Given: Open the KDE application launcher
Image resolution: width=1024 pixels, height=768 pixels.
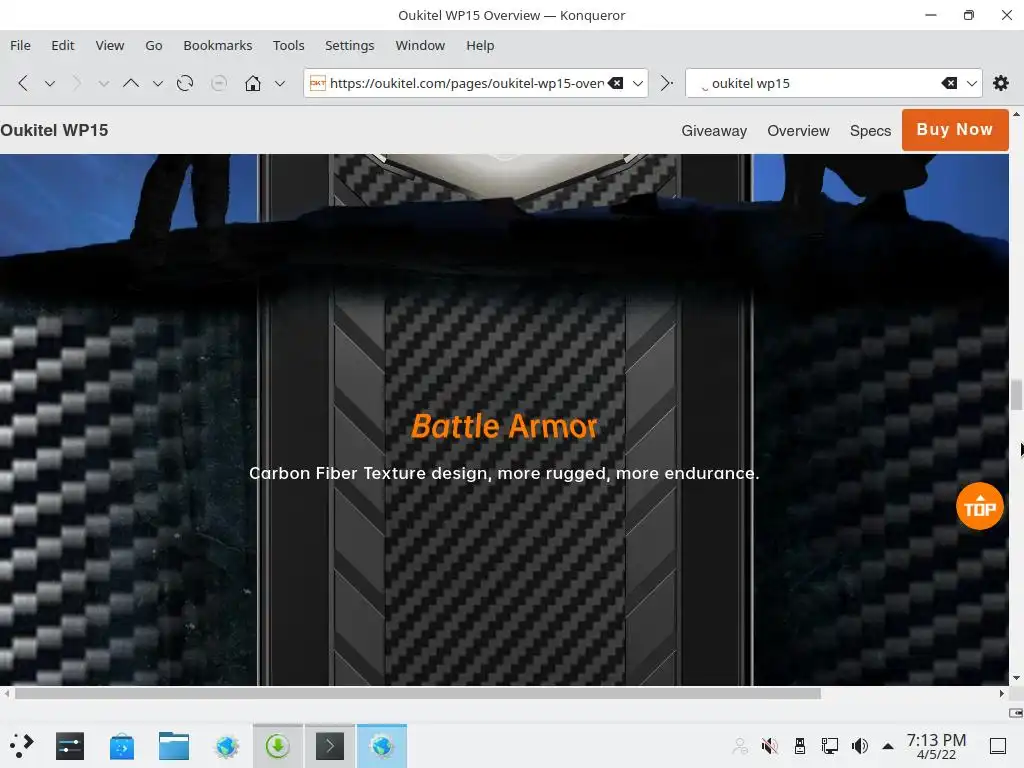Looking at the screenshot, I should (x=22, y=746).
